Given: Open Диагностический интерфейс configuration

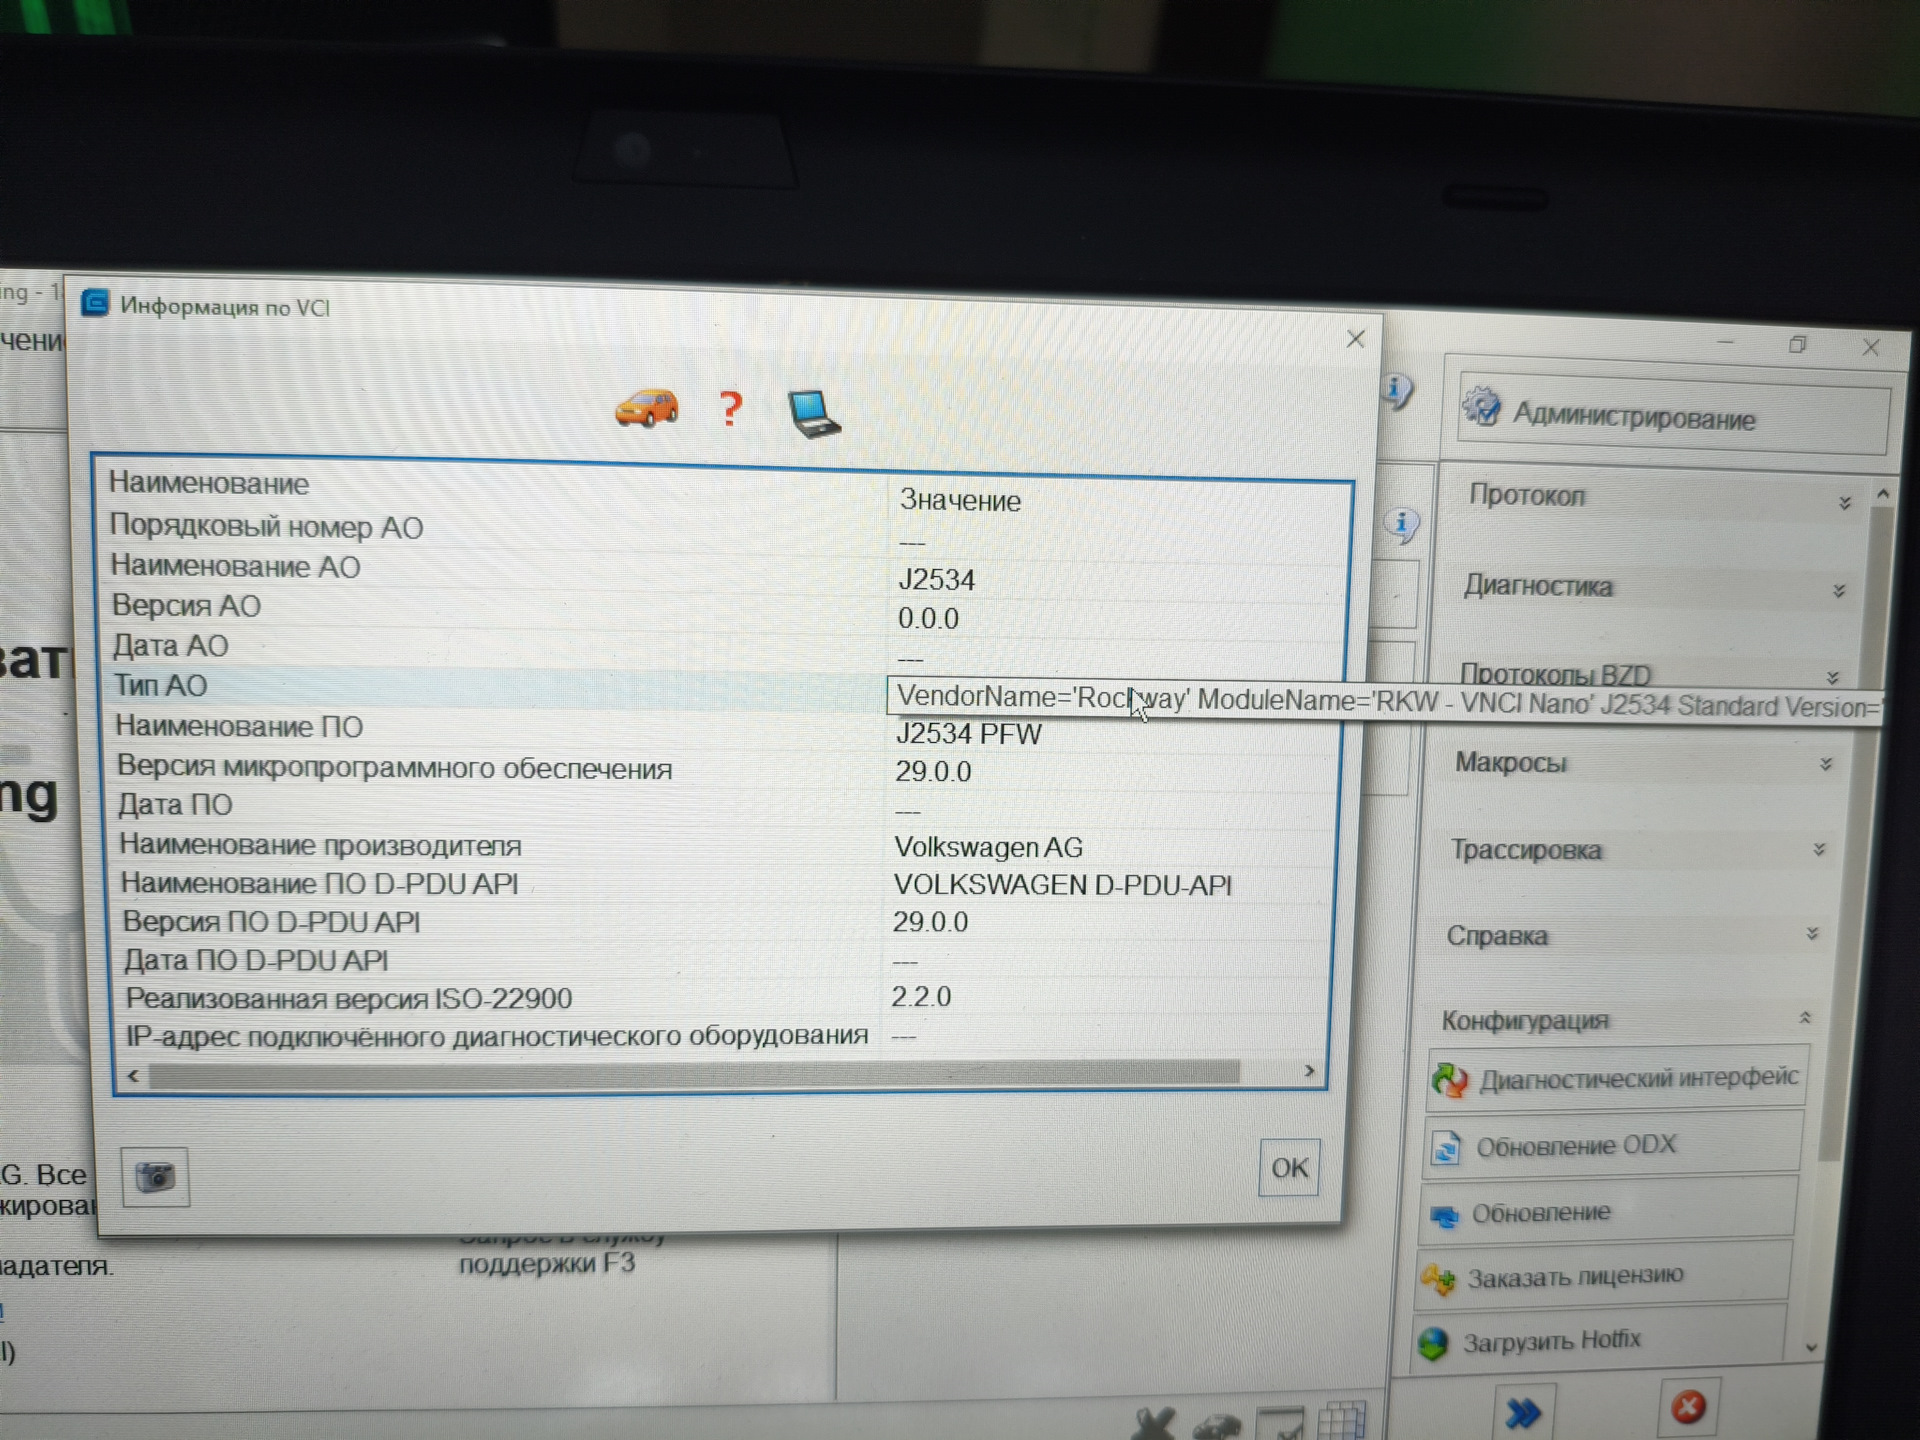Looking at the screenshot, I should (1617, 1078).
